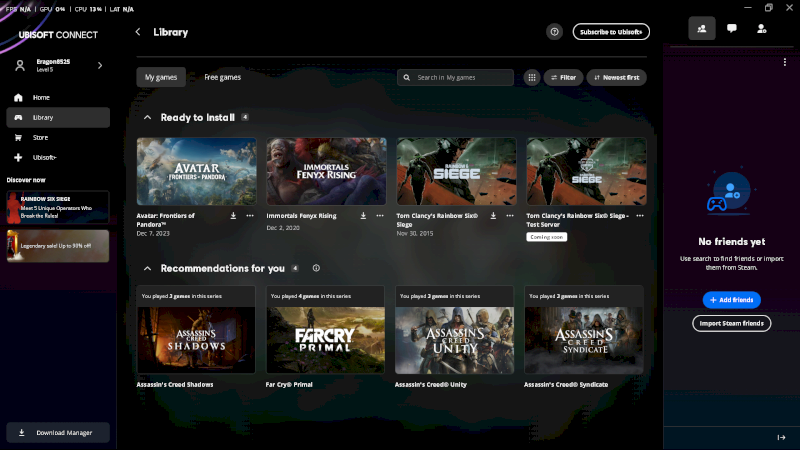800x450 pixels.
Task: Open more options for Avatar: Frontiers of Pandora
Action: [250, 216]
